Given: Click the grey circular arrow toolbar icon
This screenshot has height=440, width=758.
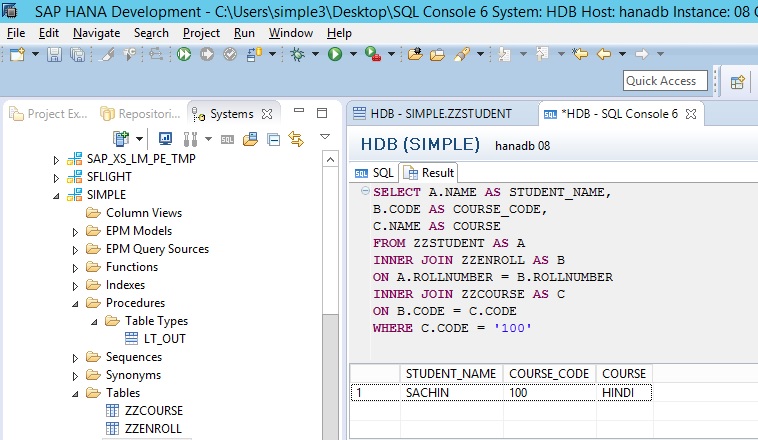Looking at the screenshot, I should 207,54.
